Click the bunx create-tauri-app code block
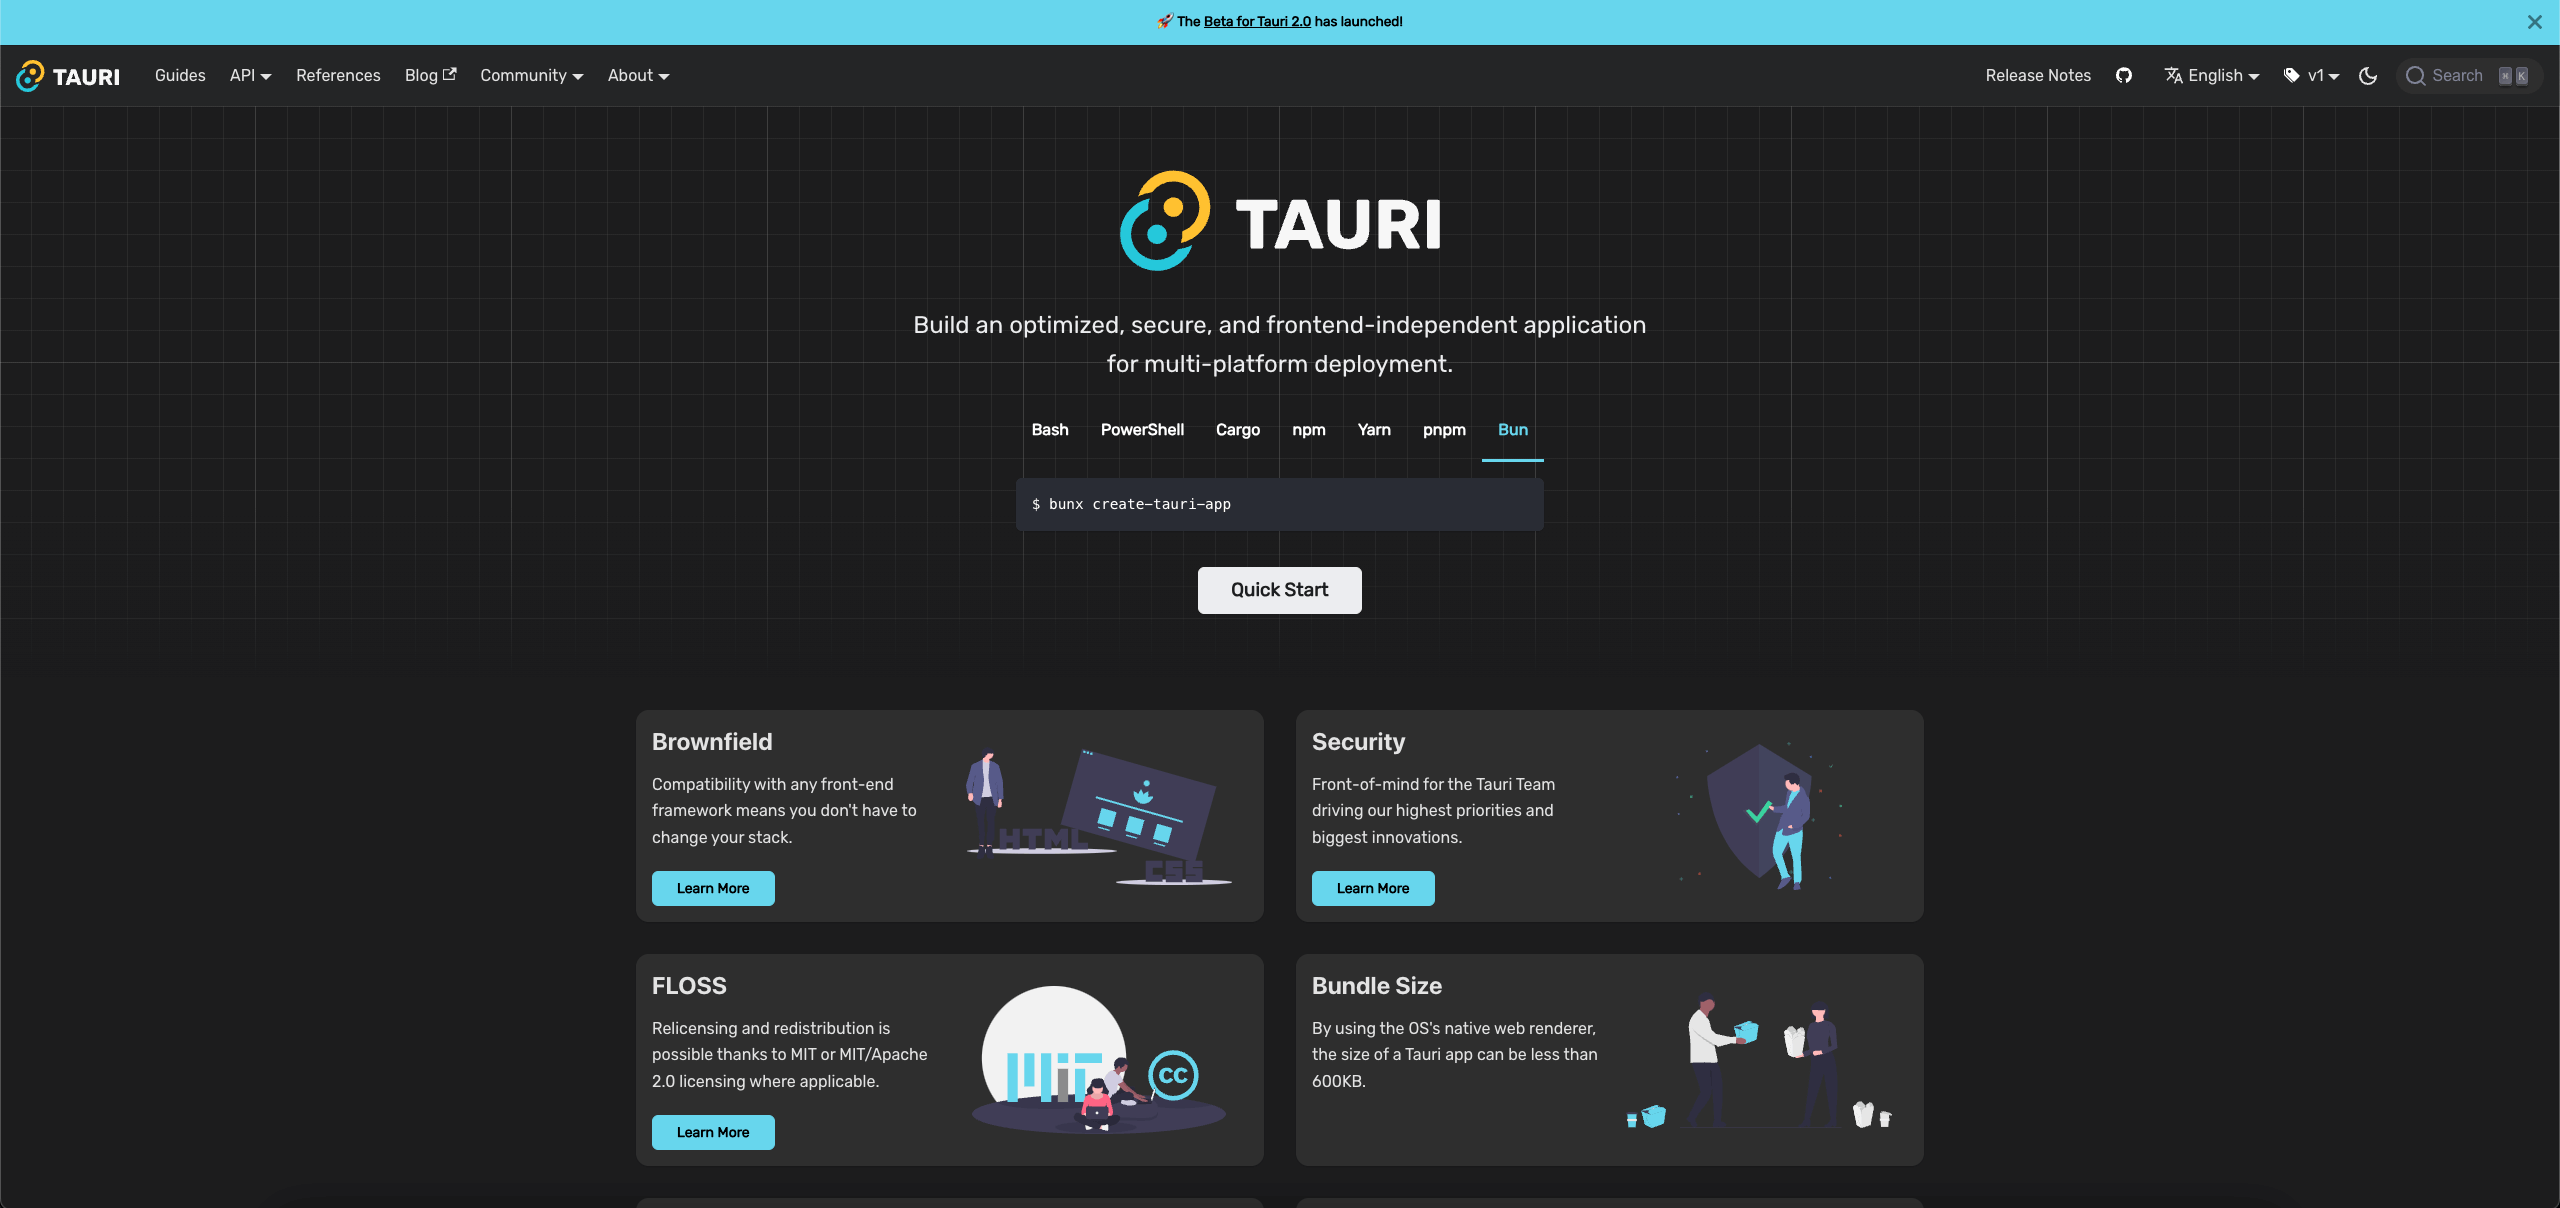2560x1208 pixels. (1280, 504)
